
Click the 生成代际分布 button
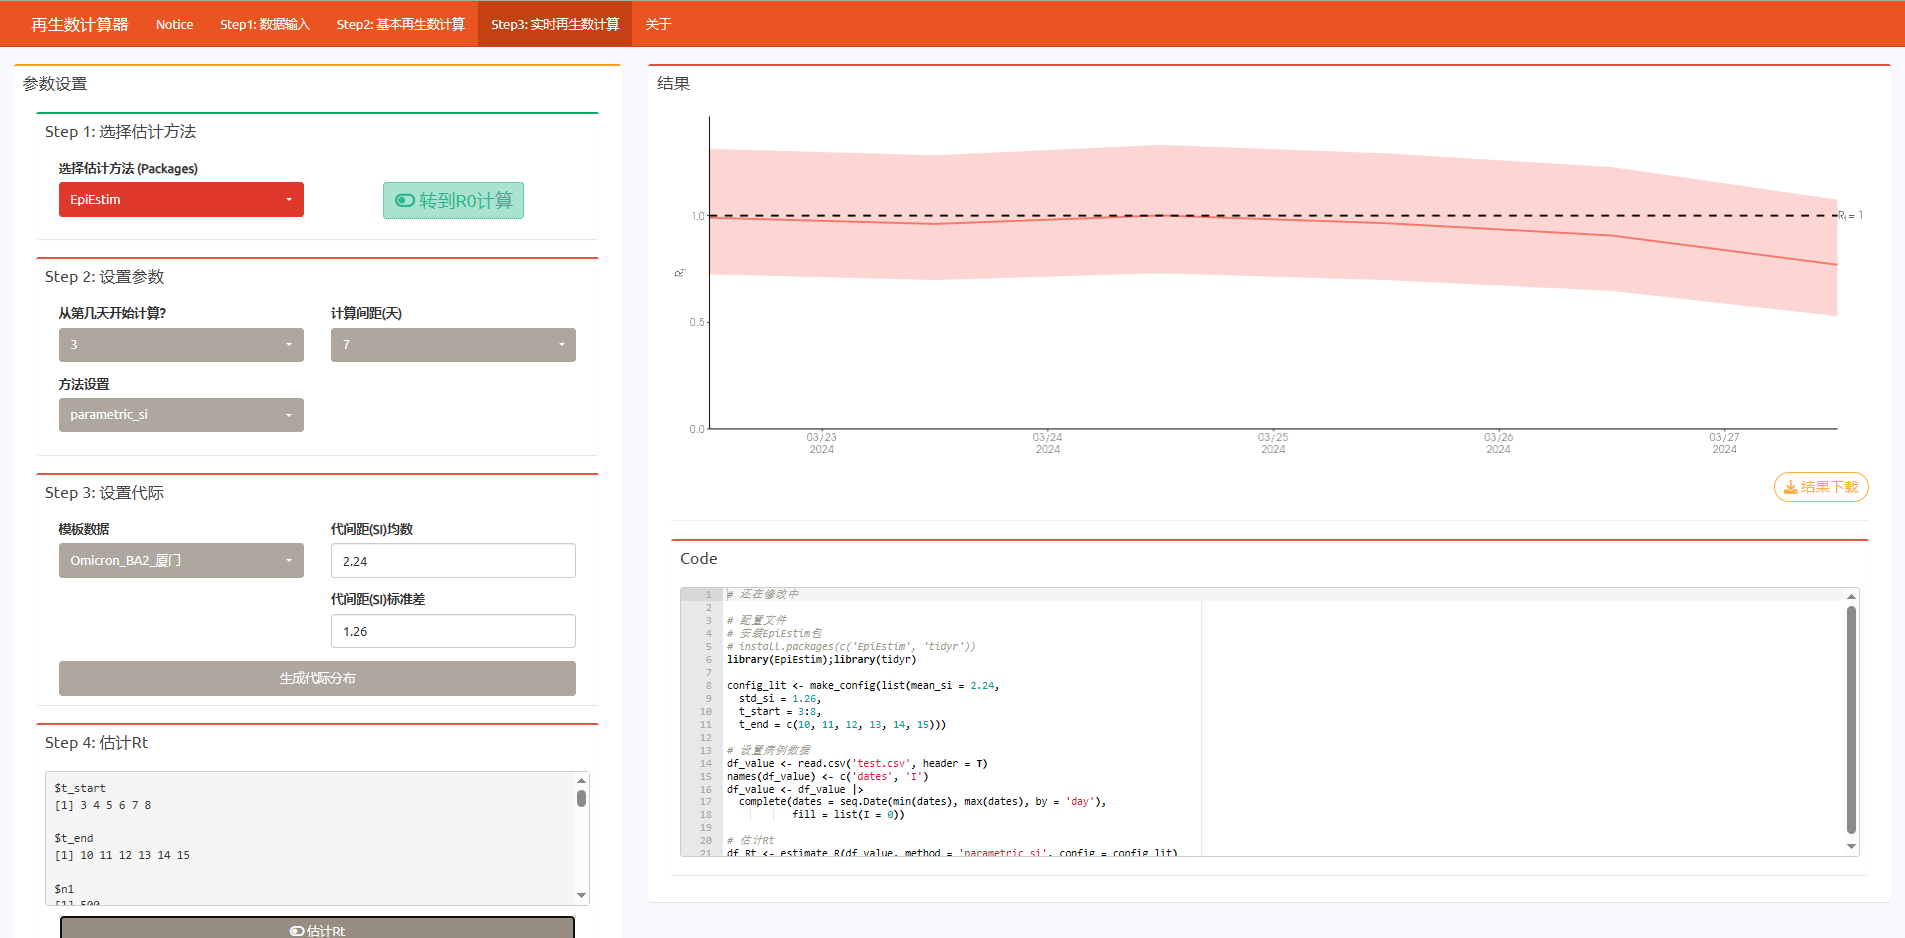317,678
